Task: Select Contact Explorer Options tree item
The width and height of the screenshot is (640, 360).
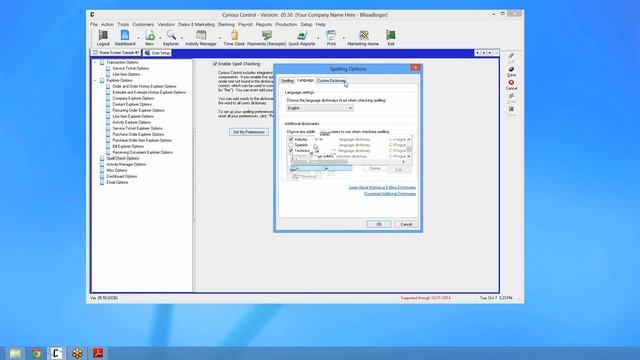Action: tap(132, 104)
